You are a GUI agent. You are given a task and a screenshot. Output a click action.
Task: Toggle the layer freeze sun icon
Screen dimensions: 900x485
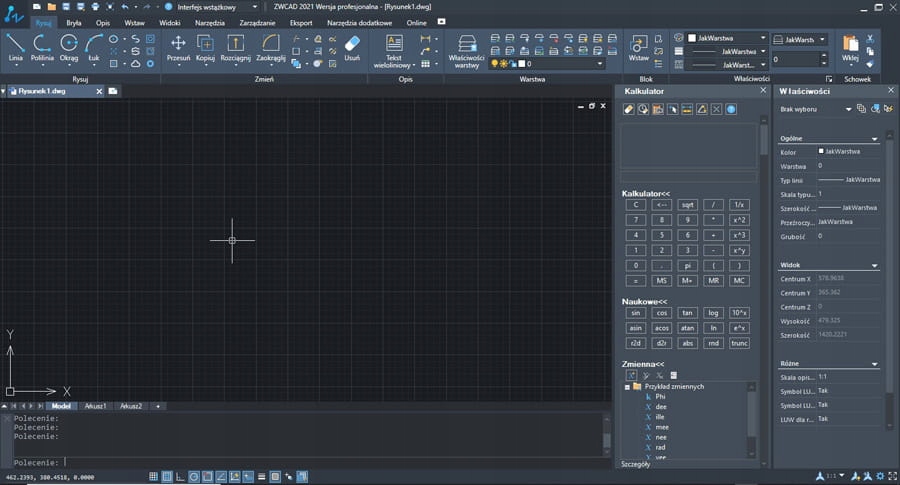point(505,63)
